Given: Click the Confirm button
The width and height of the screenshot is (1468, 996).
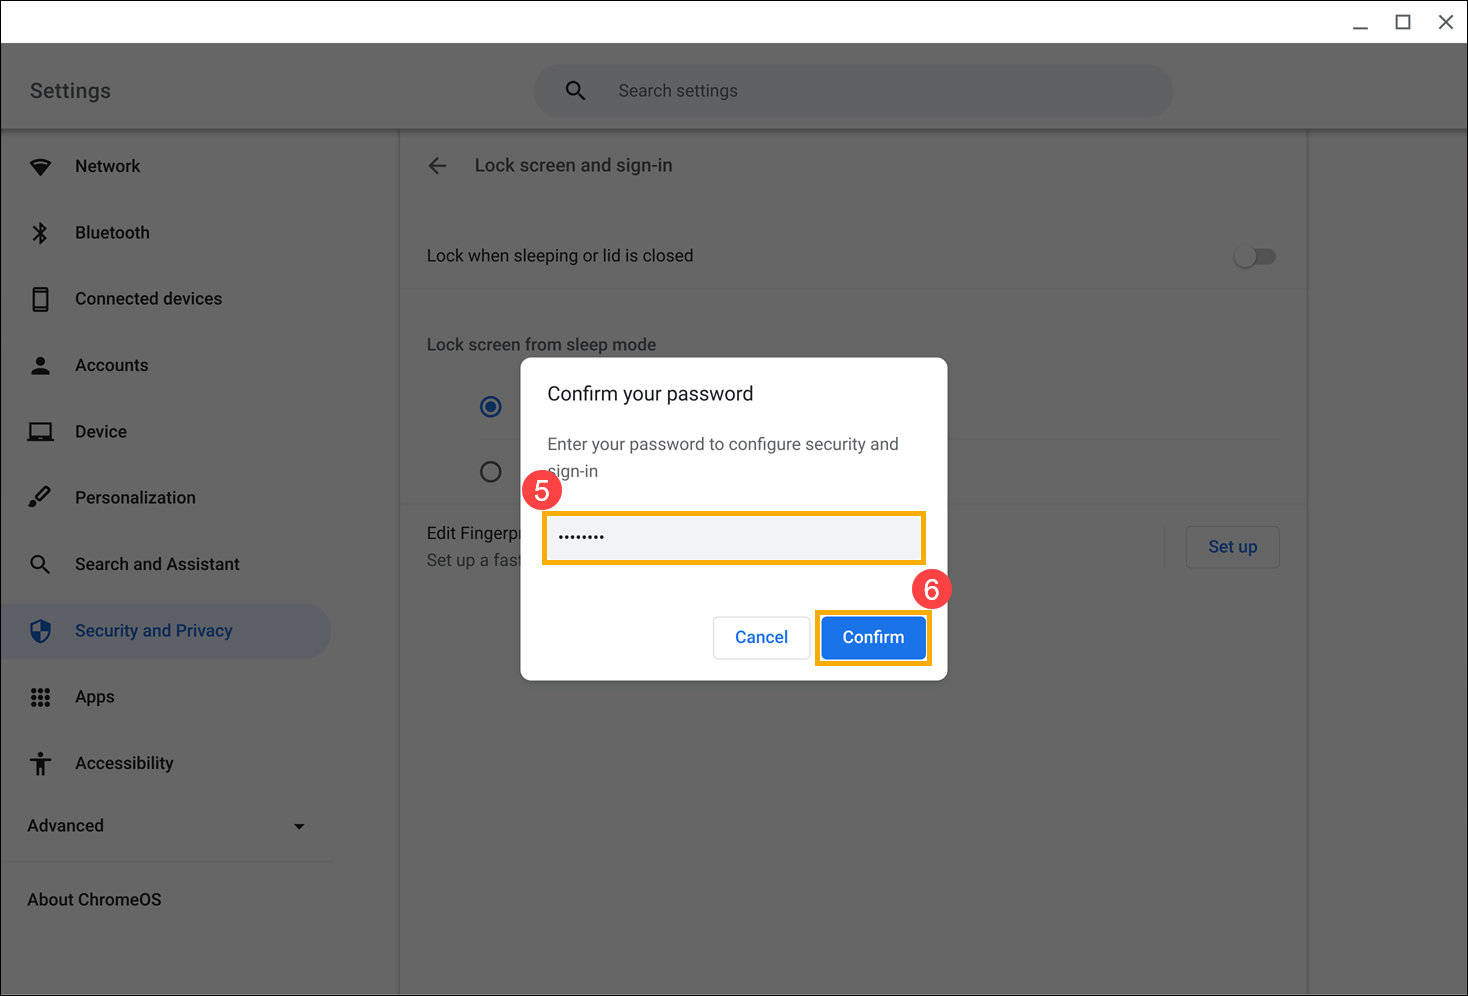Looking at the screenshot, I should tap(873, 637).
